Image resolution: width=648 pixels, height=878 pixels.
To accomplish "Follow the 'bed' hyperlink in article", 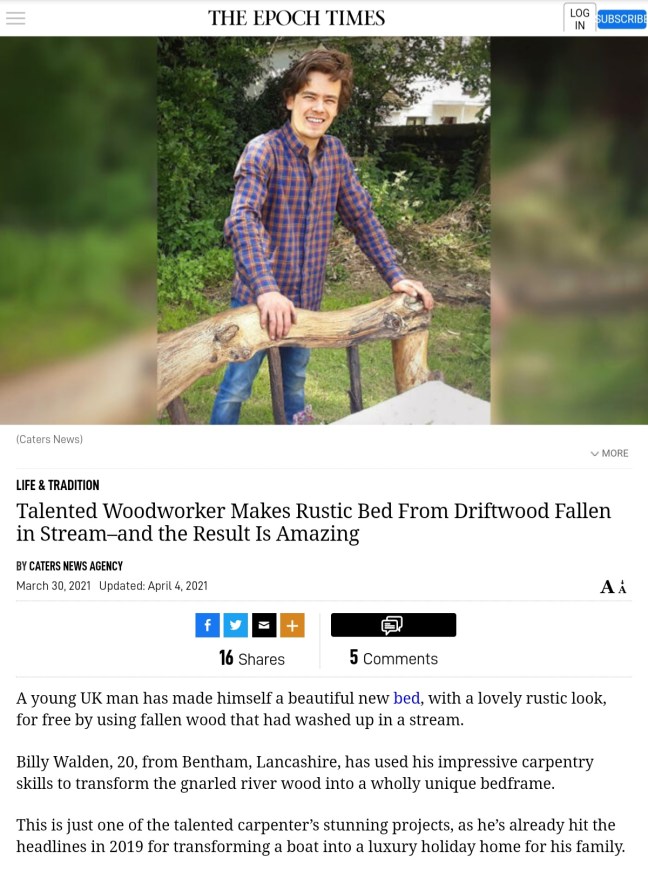I will (x=407, y=698).
